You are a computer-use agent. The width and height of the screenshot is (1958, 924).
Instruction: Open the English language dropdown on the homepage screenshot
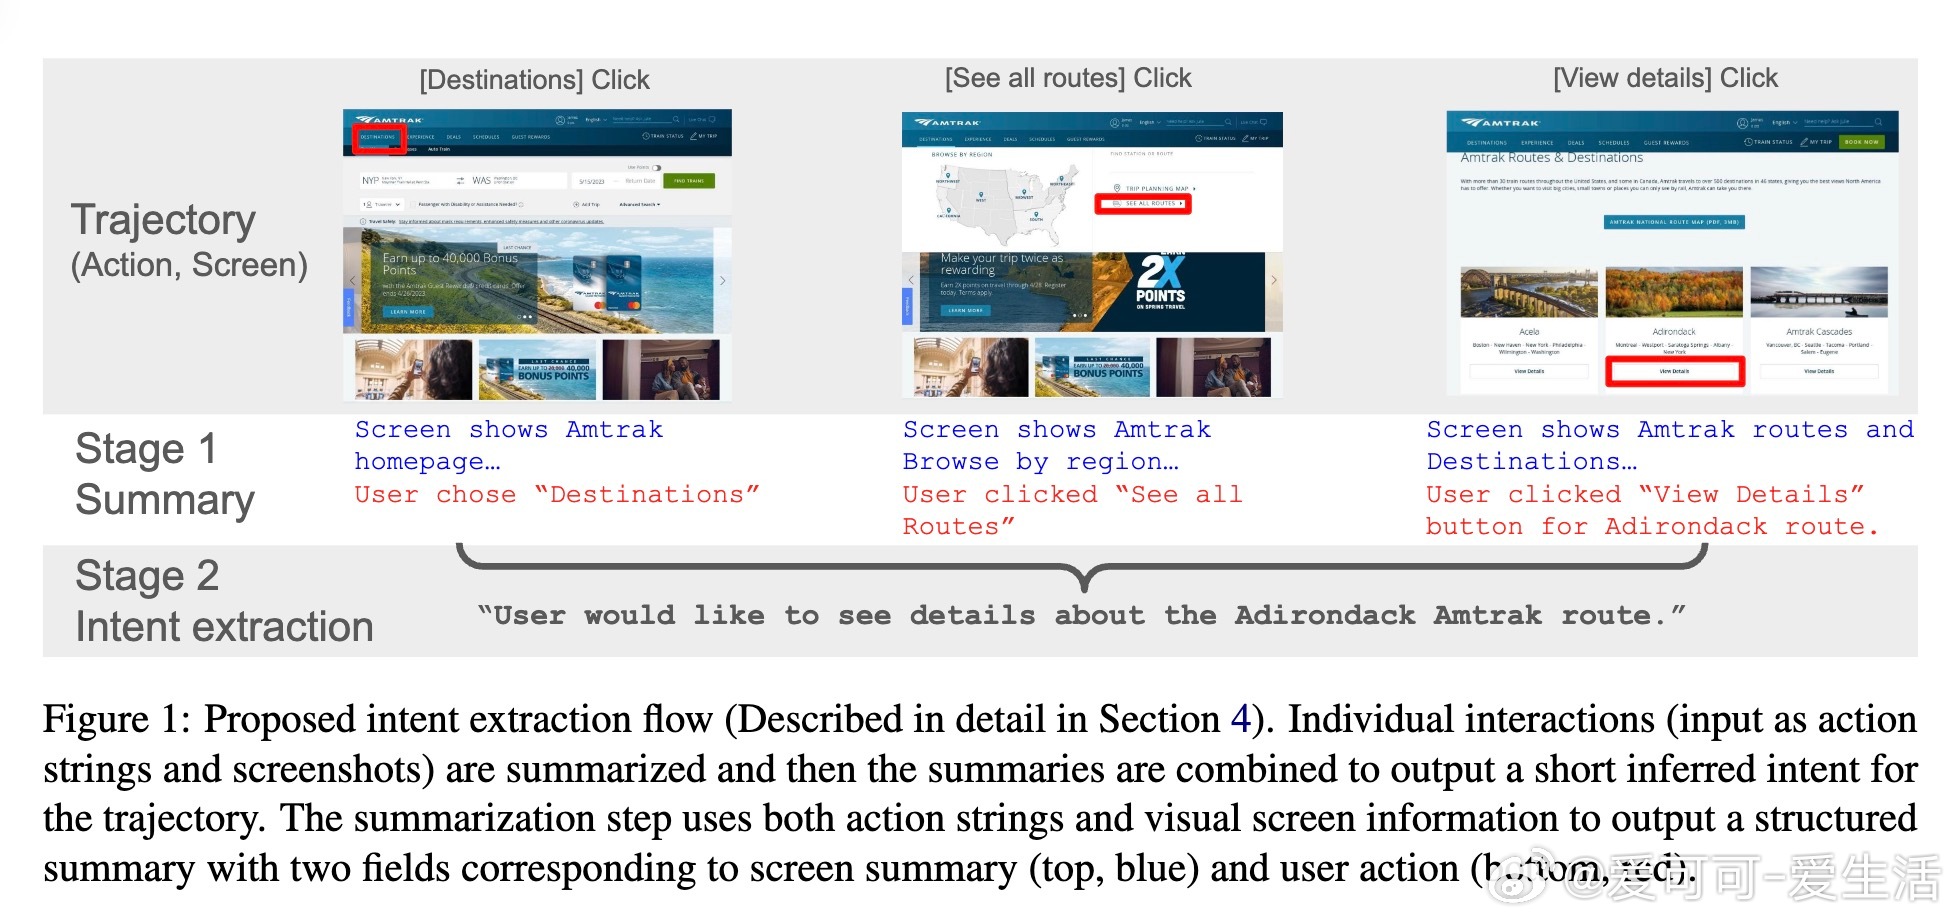tap(596, 119)
